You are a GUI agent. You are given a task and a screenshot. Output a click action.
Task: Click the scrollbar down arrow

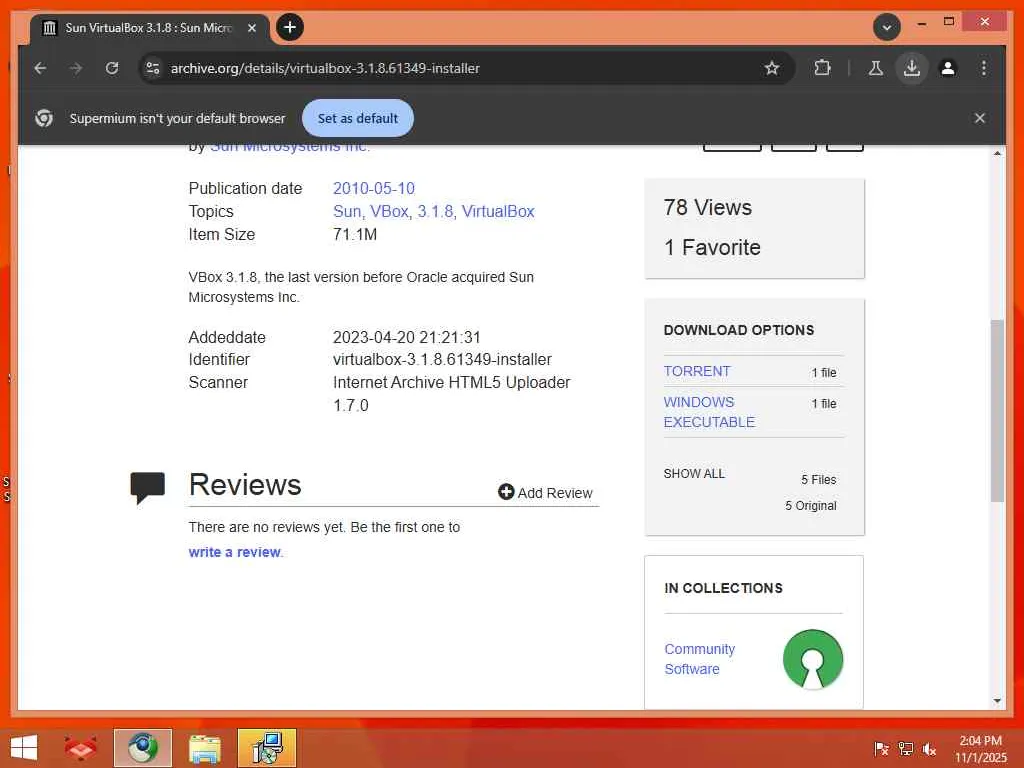click(x=997, y=701)
